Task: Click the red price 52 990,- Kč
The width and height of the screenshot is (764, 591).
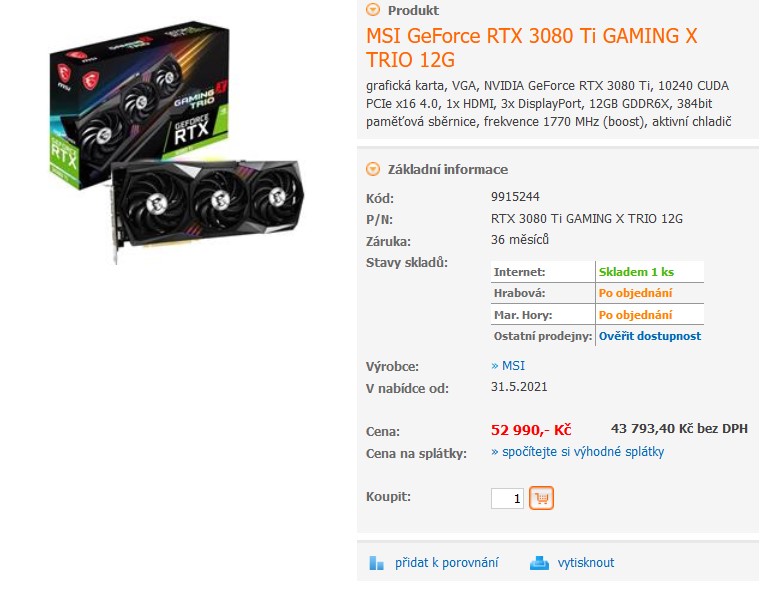Action: (x=531, y=430)
